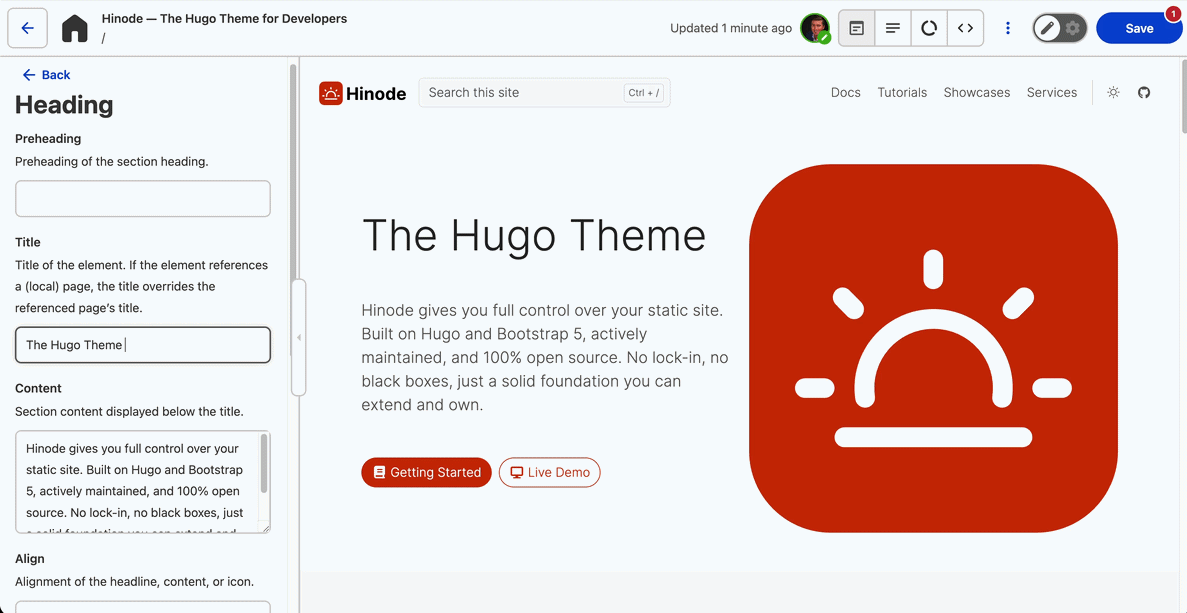Open the data editor circle icon

click(x=929, y=28)
